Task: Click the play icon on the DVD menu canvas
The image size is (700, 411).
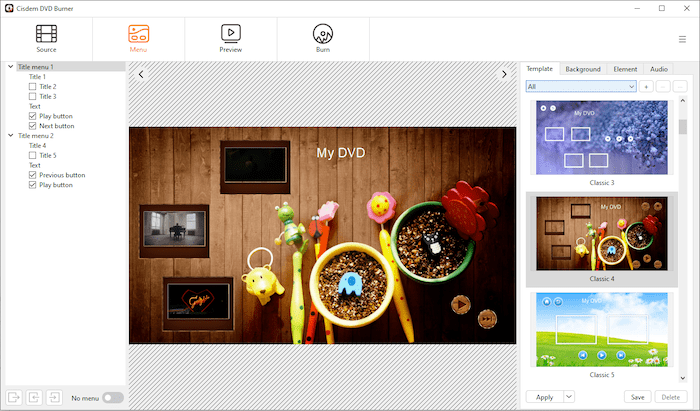Action: coord(460,304)
